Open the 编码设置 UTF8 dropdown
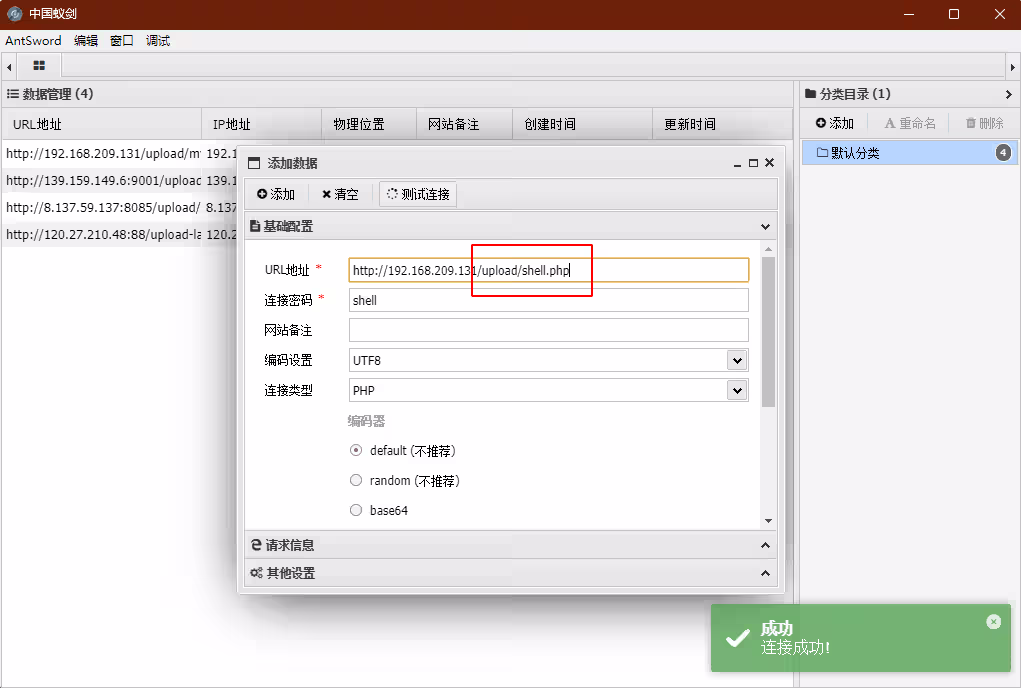This screenshot has height=688, width=1021. [737, 360]
